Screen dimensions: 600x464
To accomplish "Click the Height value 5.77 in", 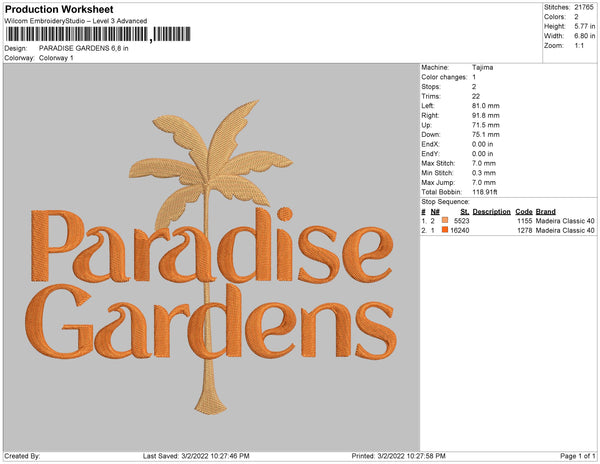I will click(585, 26).
